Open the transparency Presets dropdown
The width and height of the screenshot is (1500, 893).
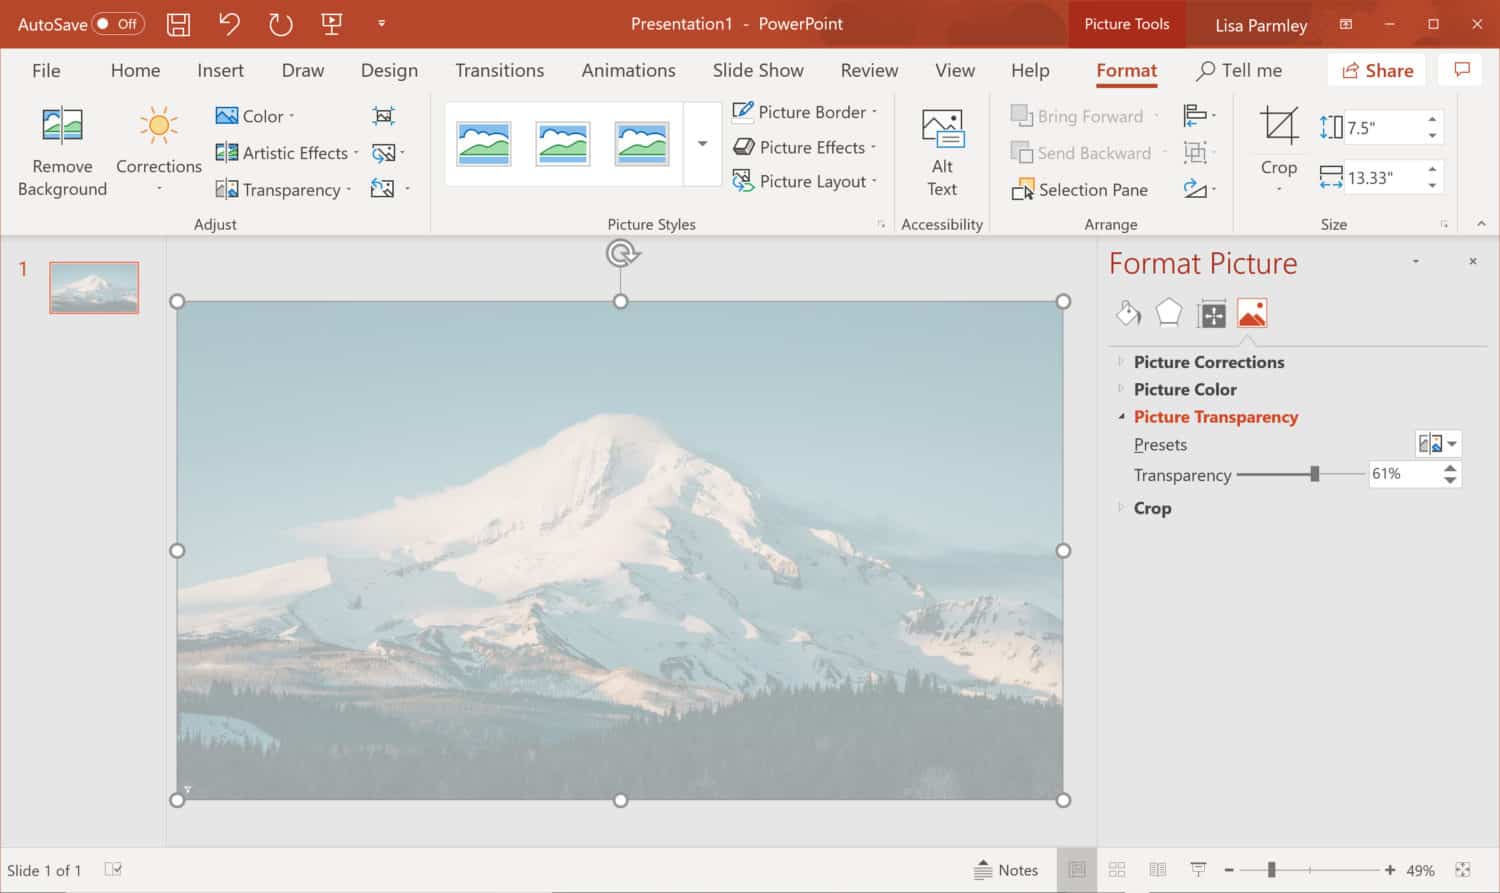coord(1438,443)
